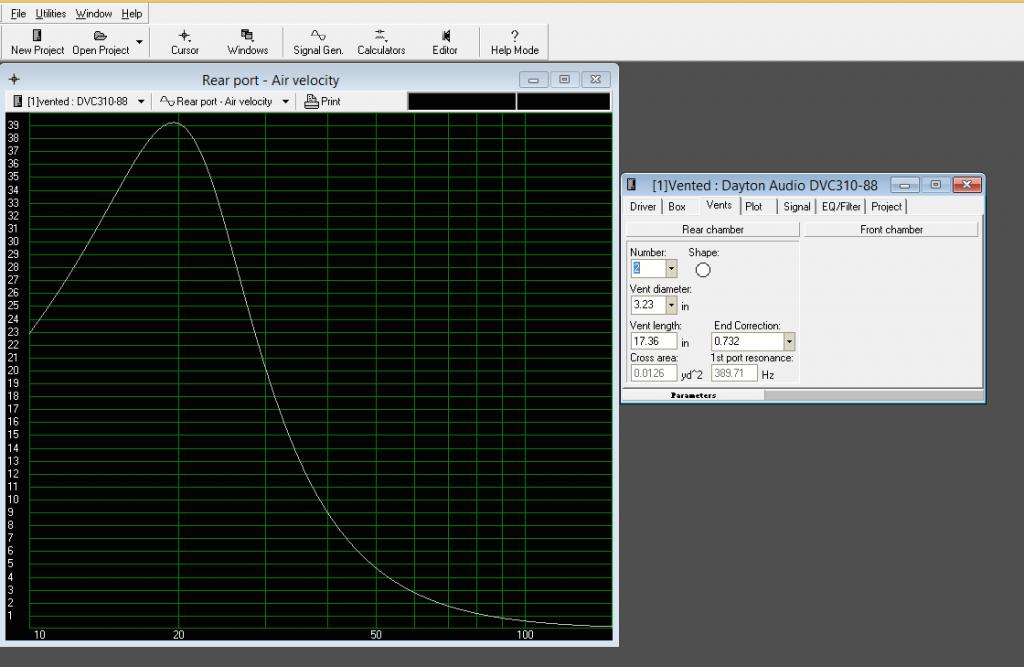
Task: Click the Rear chamber header button
Action: pos(712,229)
